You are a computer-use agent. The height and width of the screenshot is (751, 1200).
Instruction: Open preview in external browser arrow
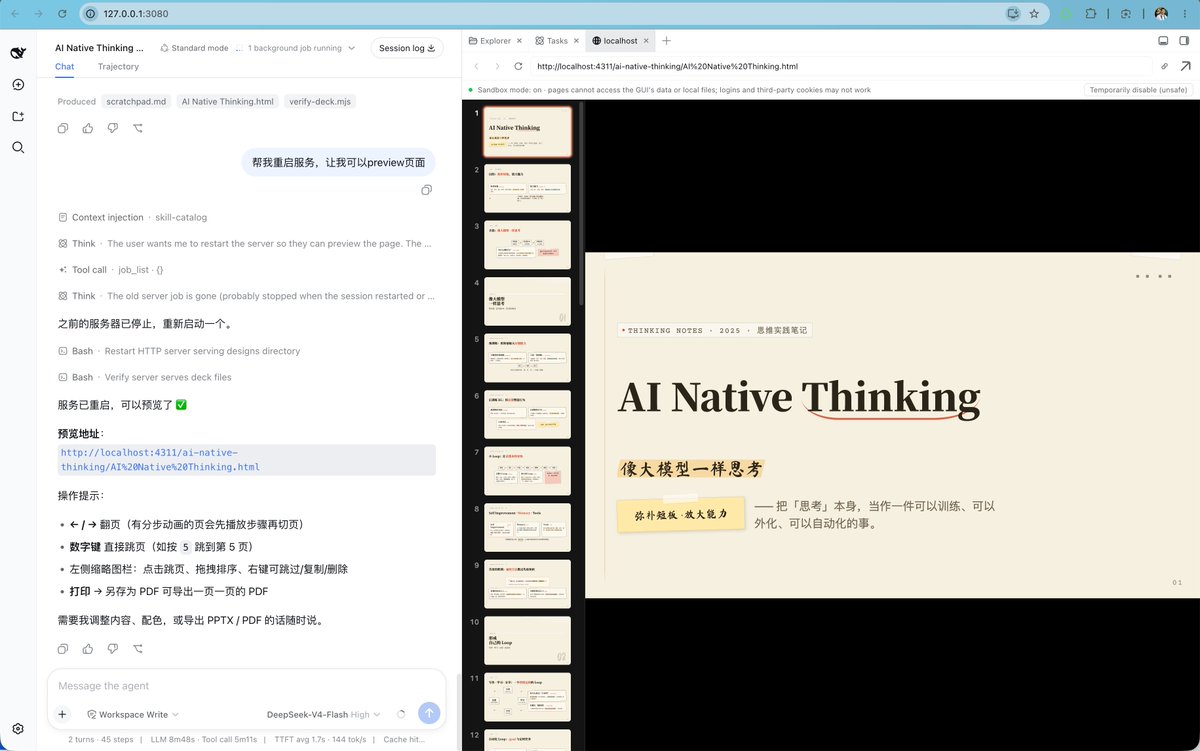[x=1186, y=66]
